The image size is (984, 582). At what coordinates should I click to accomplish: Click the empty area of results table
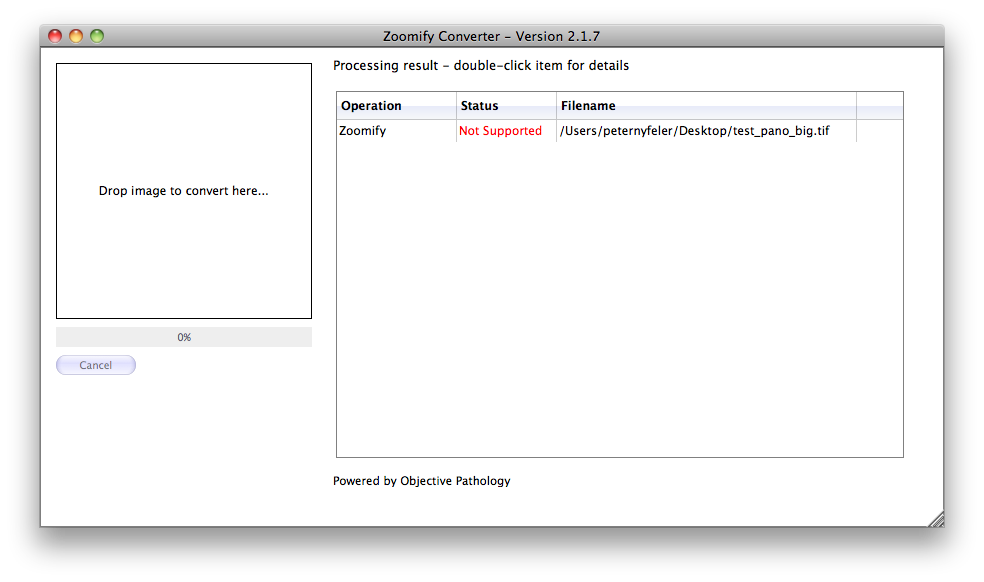pos(619,300)
